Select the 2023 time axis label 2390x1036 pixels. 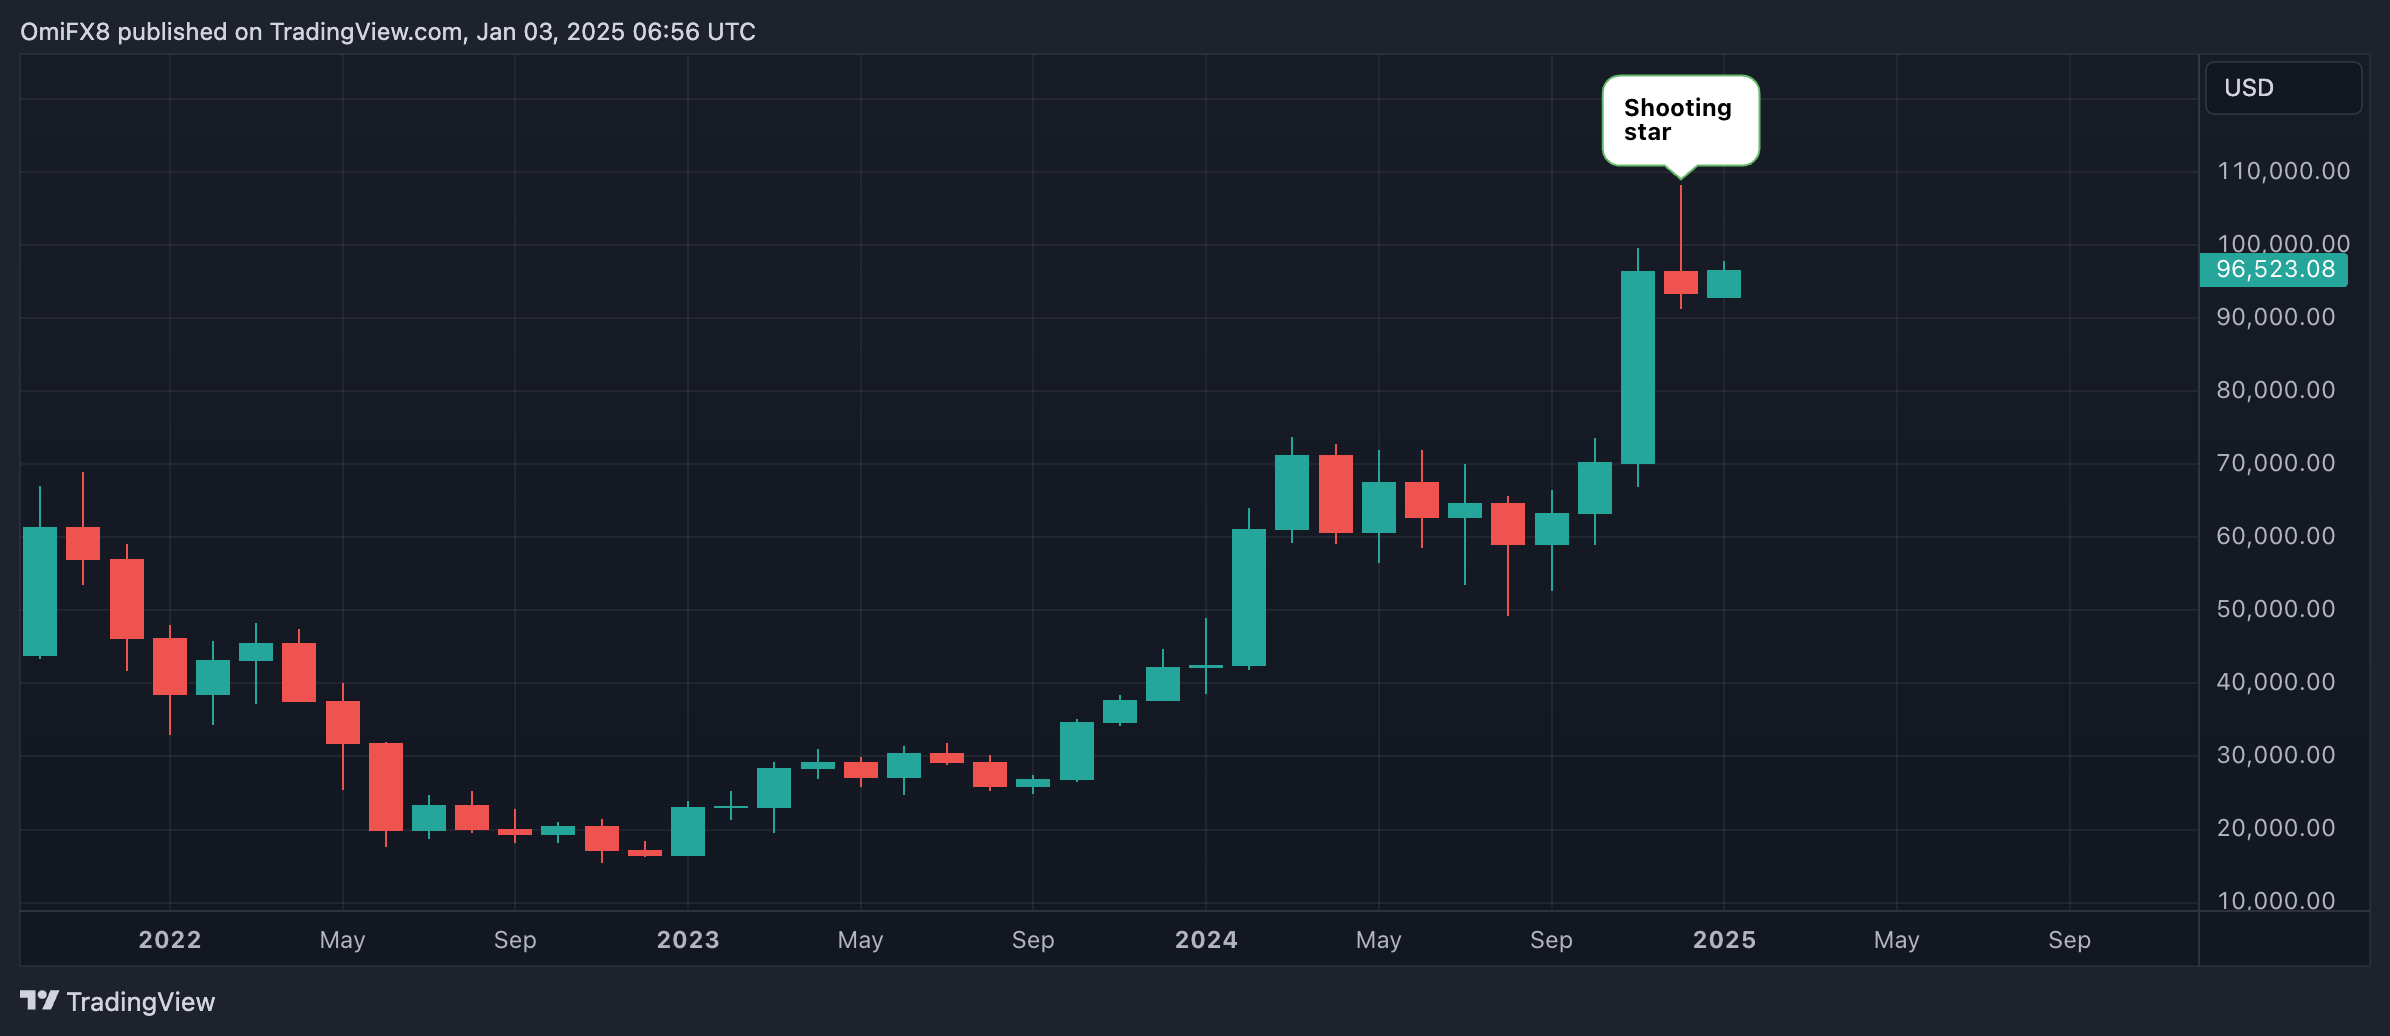pyautogui.click(x=688, y=940)
